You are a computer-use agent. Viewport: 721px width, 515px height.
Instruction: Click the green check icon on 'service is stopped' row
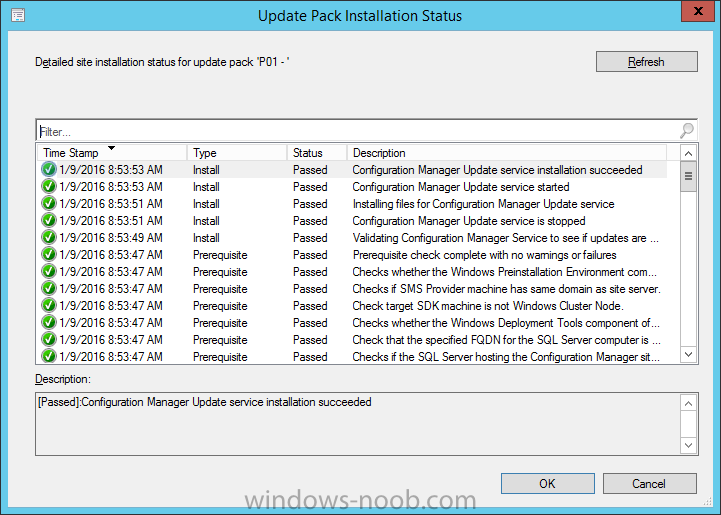click(x=49, y=221)
